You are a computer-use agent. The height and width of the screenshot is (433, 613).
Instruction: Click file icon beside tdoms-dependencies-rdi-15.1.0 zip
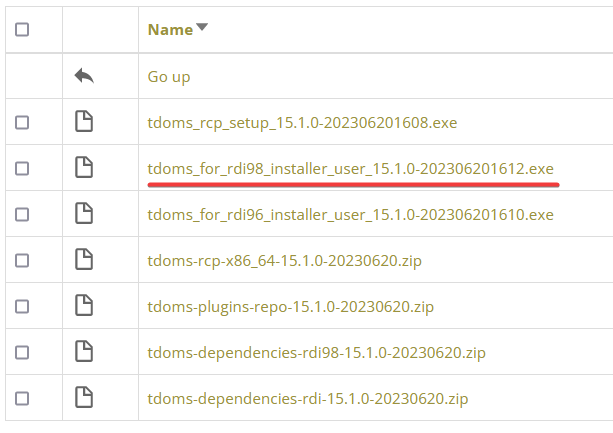84,398
